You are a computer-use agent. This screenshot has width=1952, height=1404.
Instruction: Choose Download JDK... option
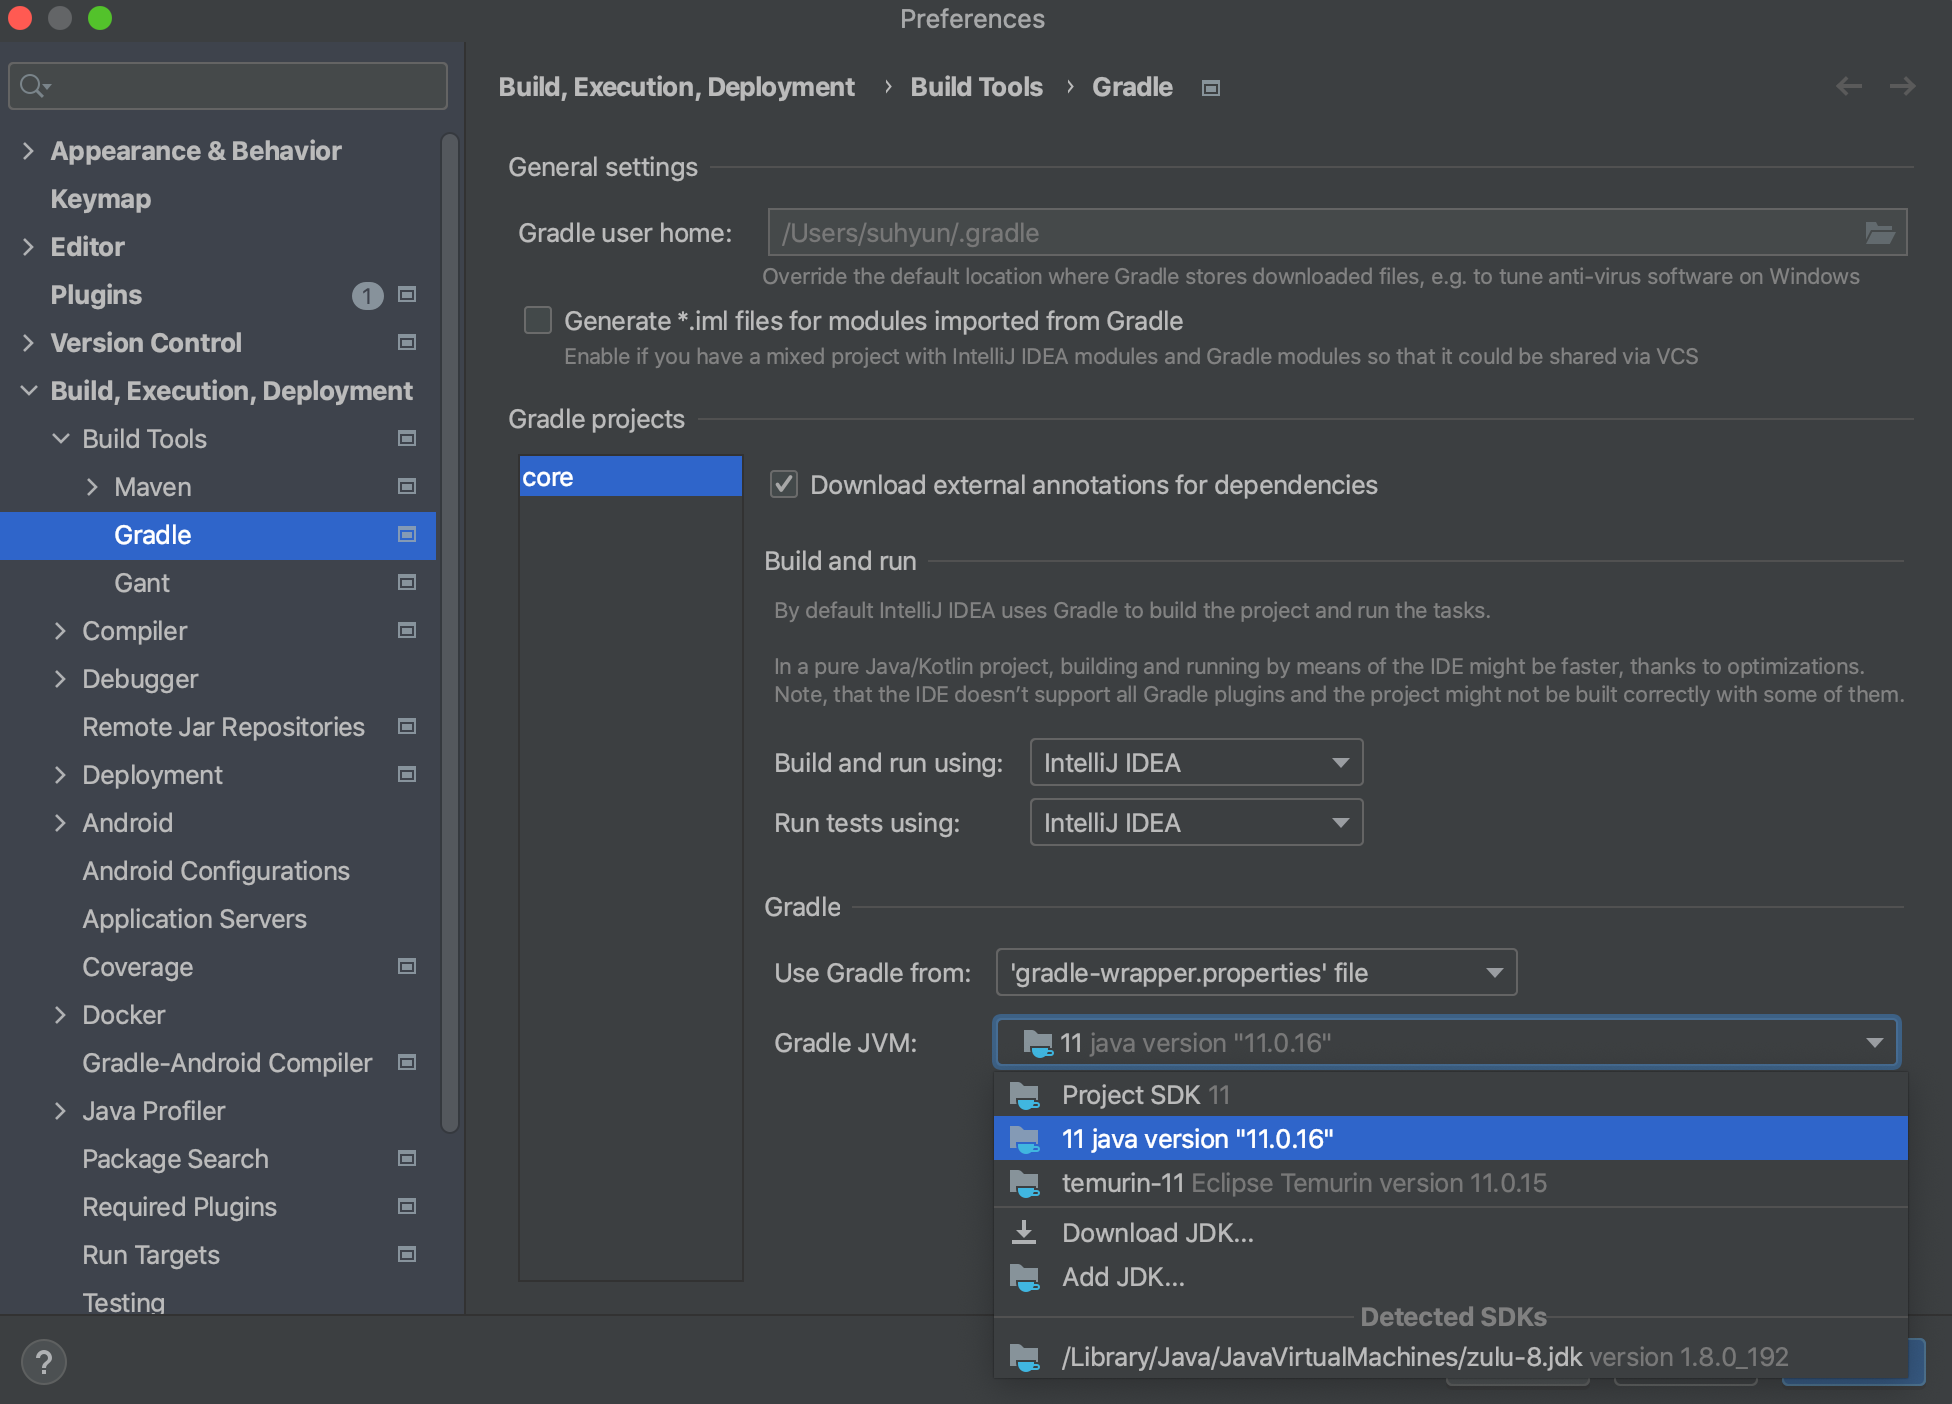click(1450, 1233)
